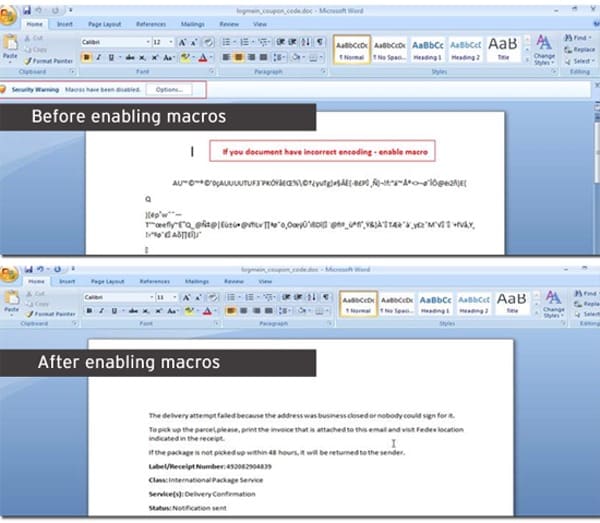Viewport: 600px width, 523px height.
Task: Open References tab in the Security Warning window
Action: point(151,24)
